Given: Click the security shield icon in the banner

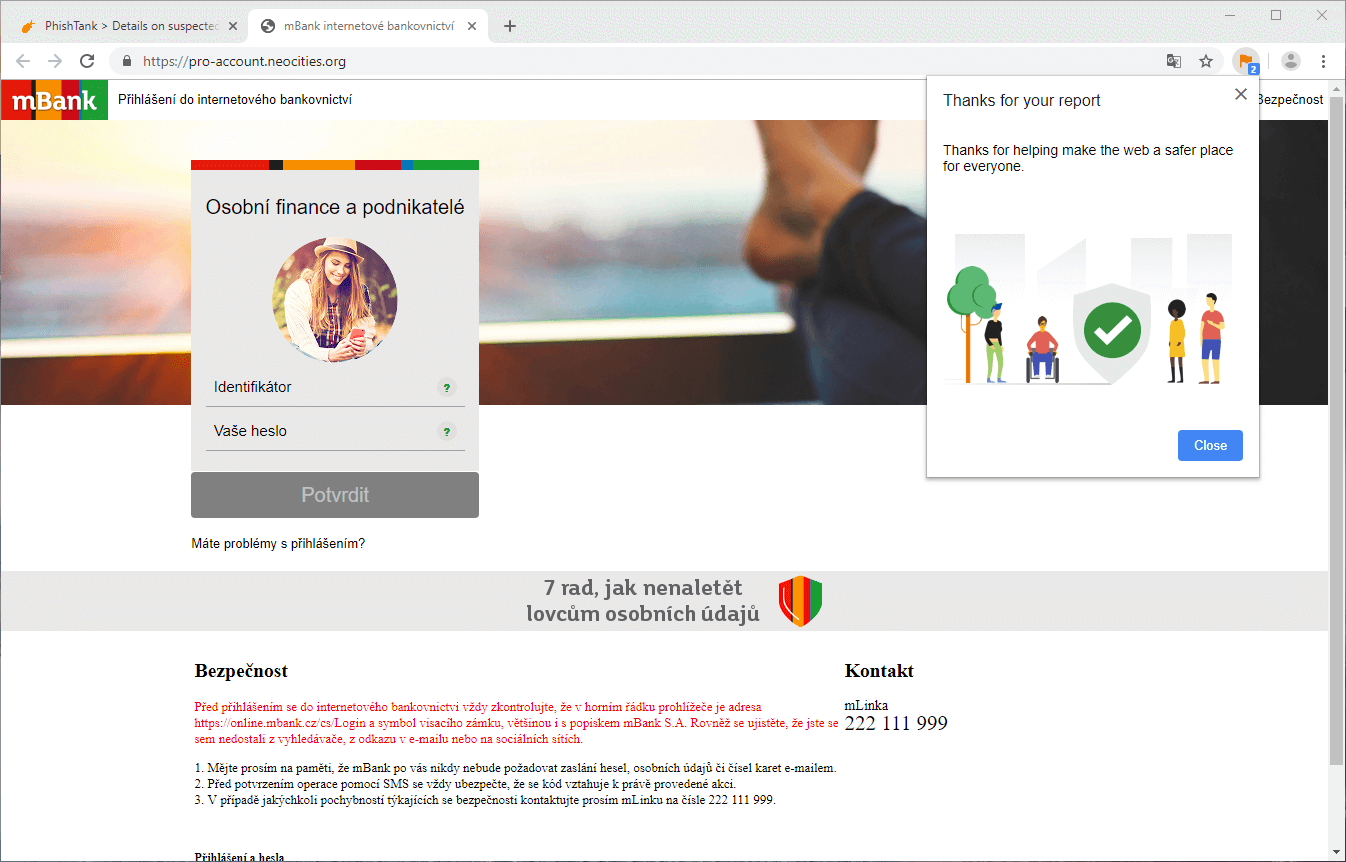Looking at the screenshot, I should click(800, 601).
